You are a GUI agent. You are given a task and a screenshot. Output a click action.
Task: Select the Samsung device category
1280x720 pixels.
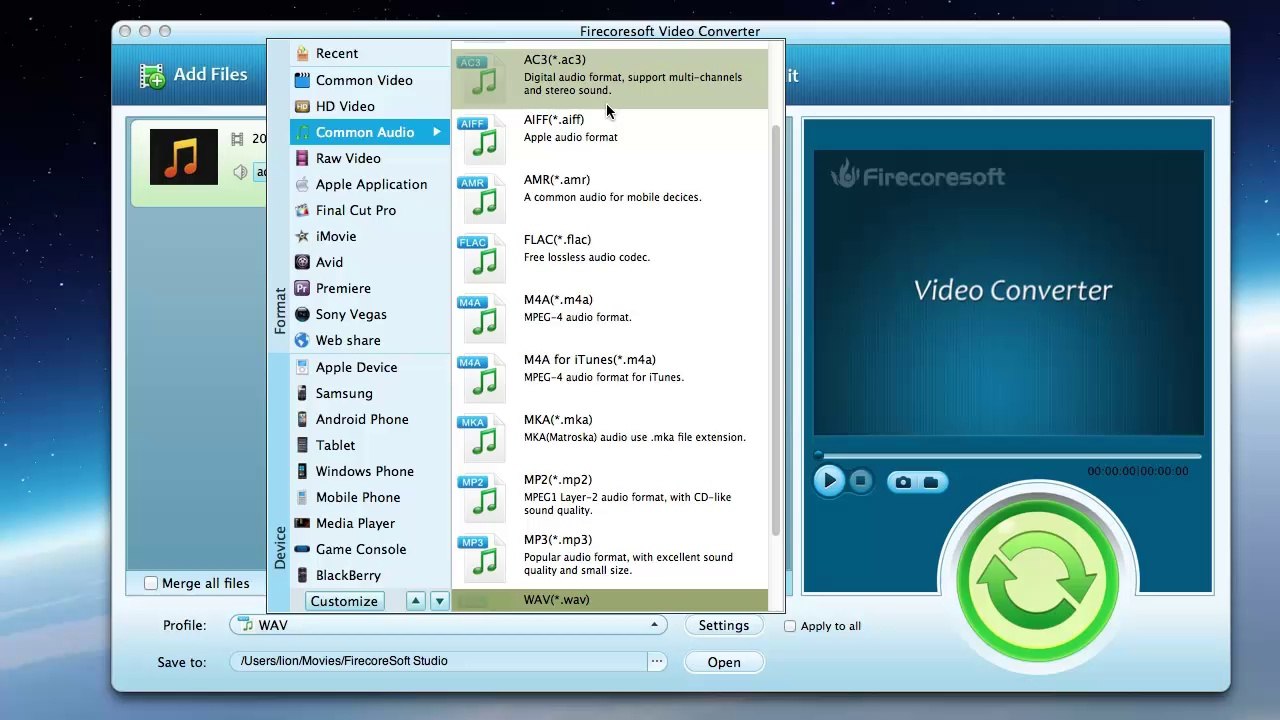click(370, 393)
